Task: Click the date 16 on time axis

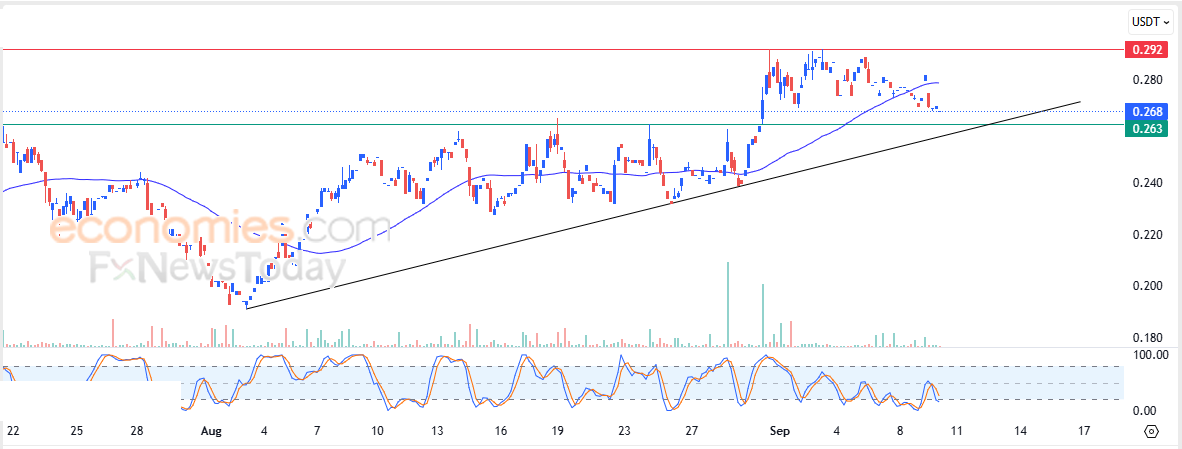Action: pos(501,432)
